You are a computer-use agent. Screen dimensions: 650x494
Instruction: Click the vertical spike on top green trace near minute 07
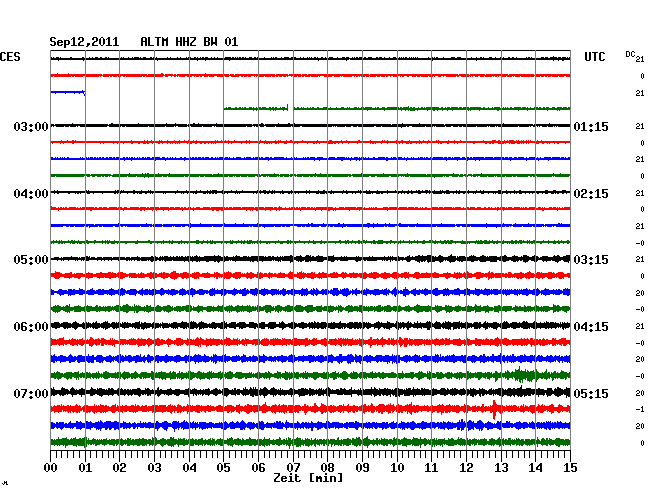pos(287,108)
